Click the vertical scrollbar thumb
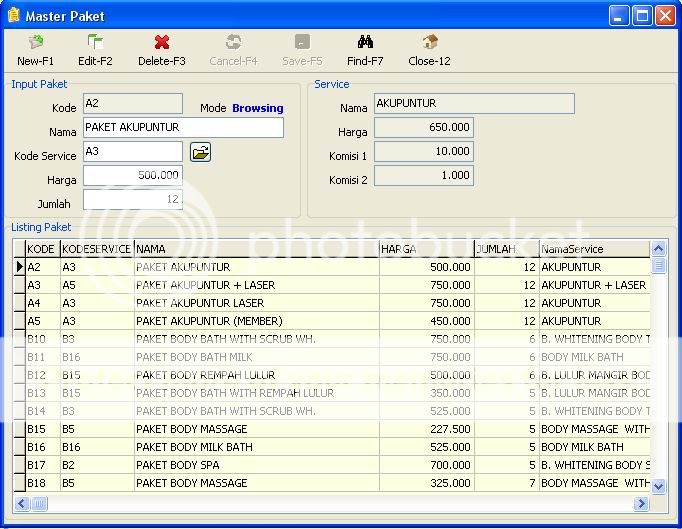 pyautogui.click(x=659, y=265)
